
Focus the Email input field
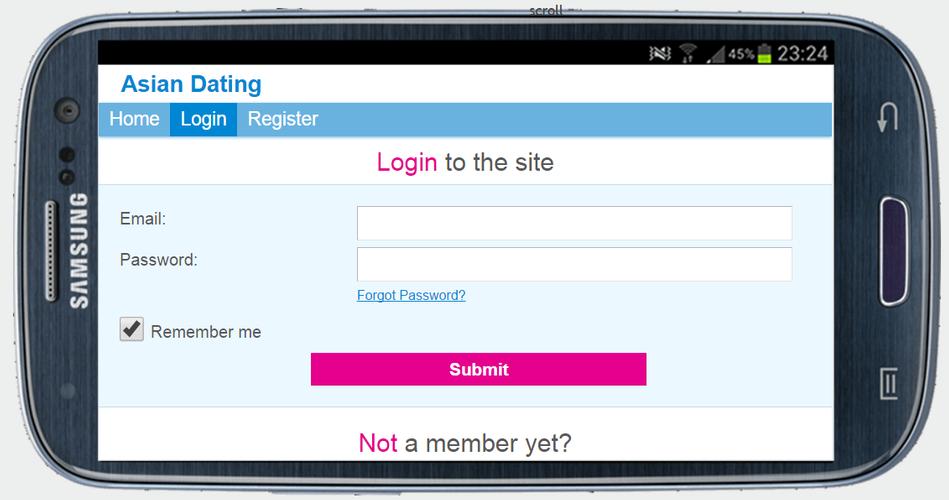tap(574, 223)
